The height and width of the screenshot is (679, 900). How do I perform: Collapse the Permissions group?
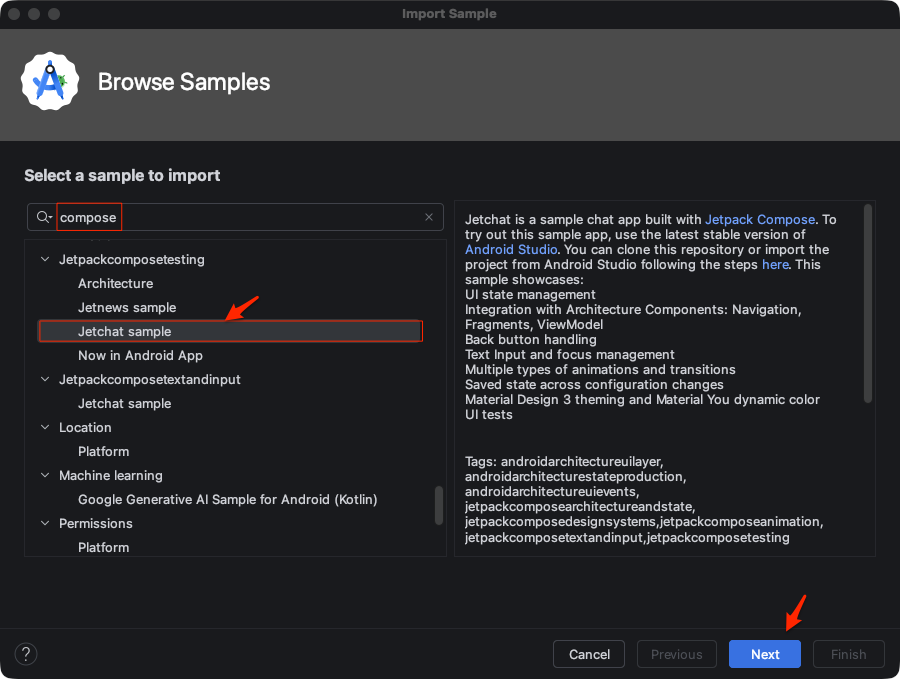pyautogui.click(x=45, y=523)
